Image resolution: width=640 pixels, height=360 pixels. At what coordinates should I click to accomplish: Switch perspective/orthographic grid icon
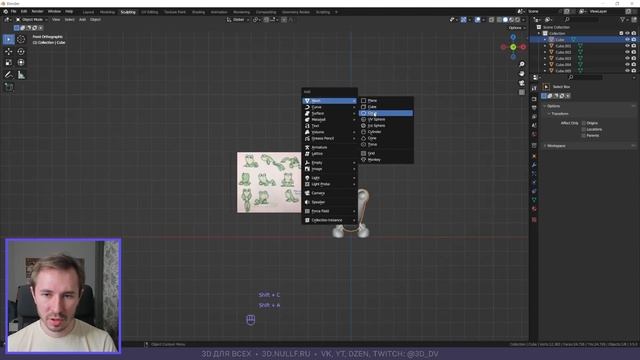[x=522, y=92]
